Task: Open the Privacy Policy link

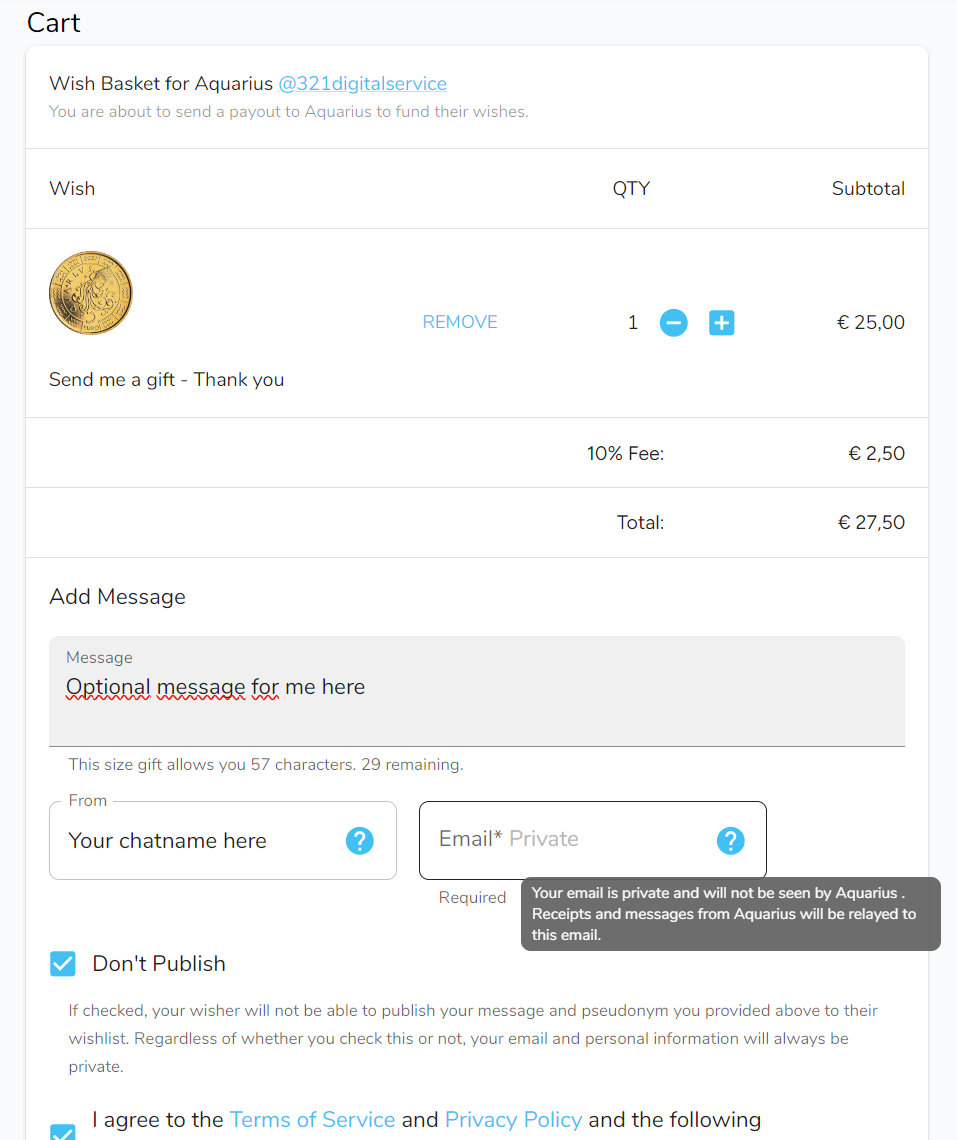Action: (x=513, y=1119)
